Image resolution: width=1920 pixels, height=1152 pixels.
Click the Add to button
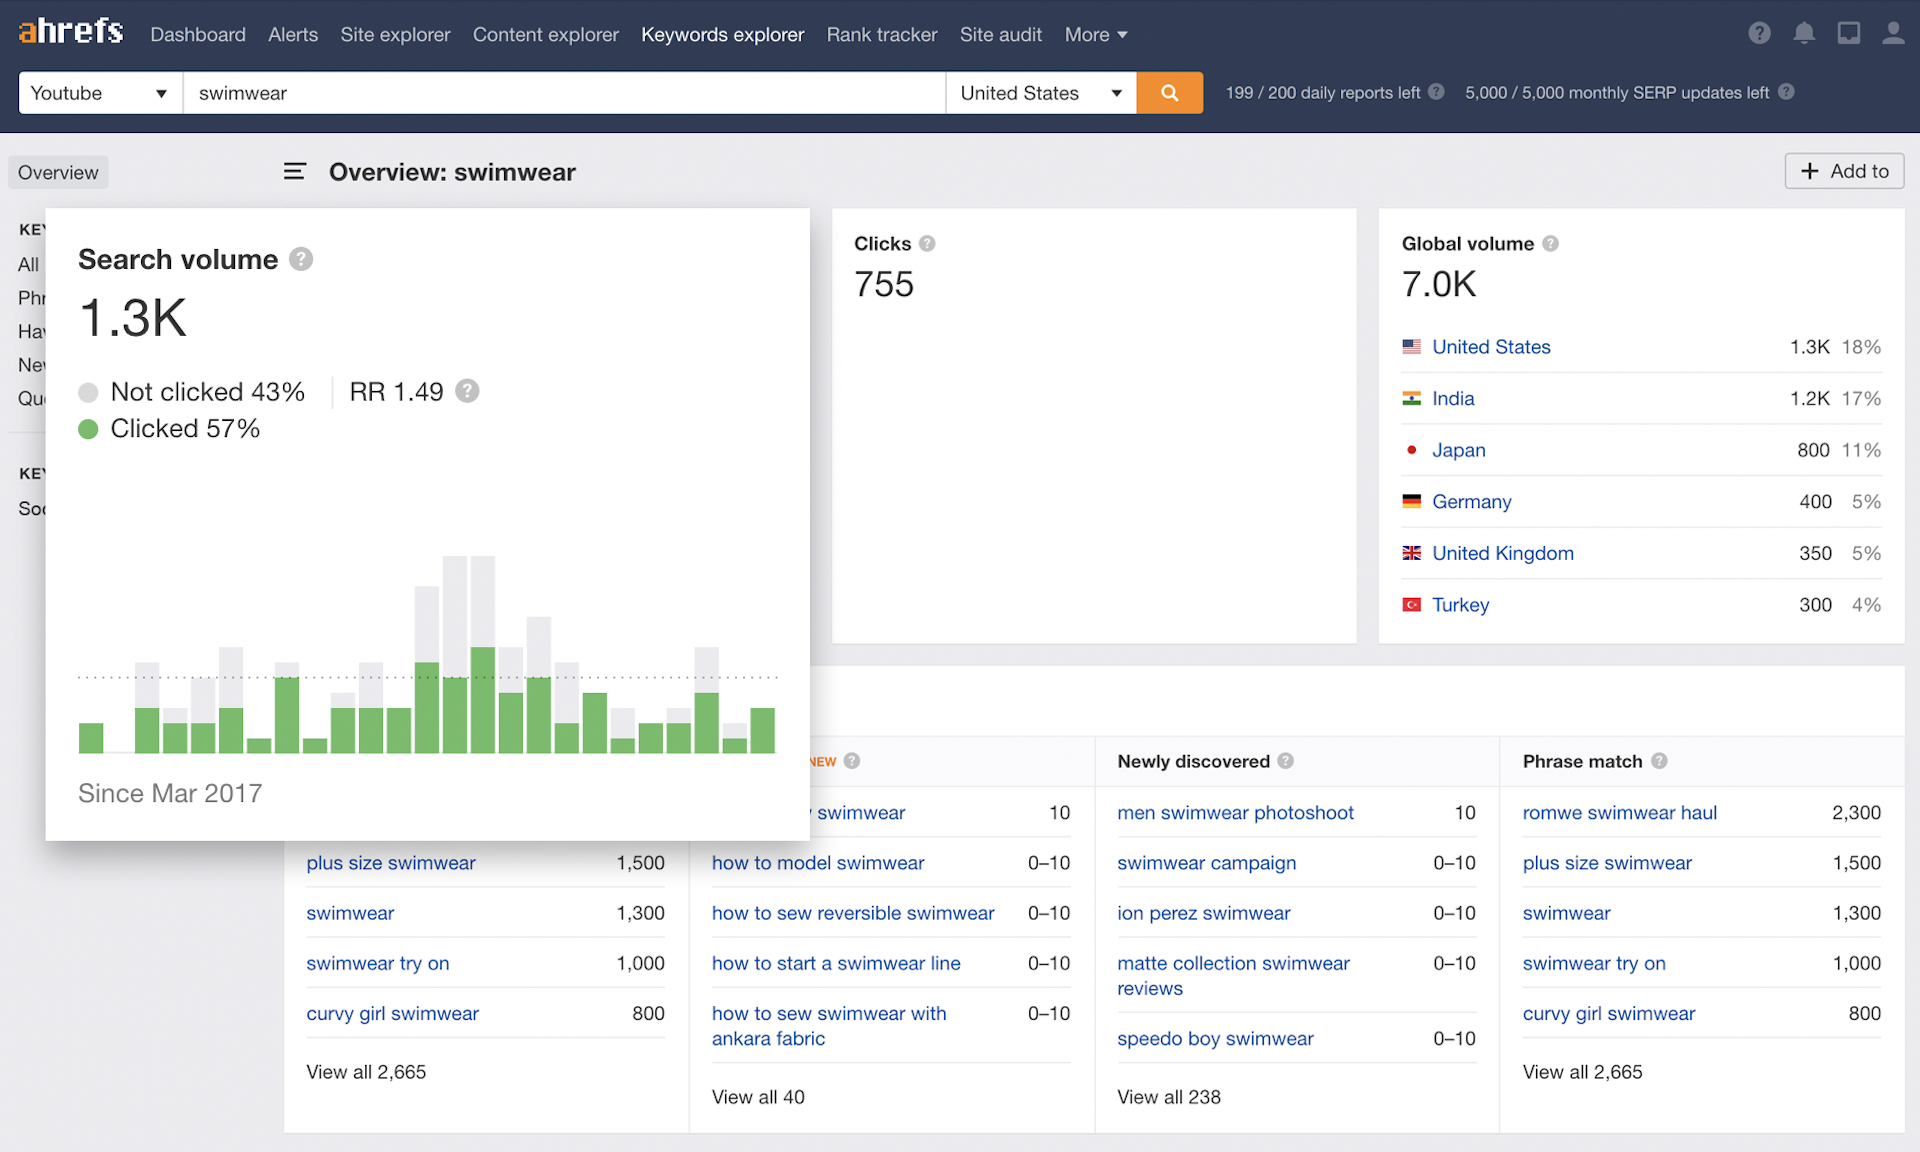(x=1844, y=171)
